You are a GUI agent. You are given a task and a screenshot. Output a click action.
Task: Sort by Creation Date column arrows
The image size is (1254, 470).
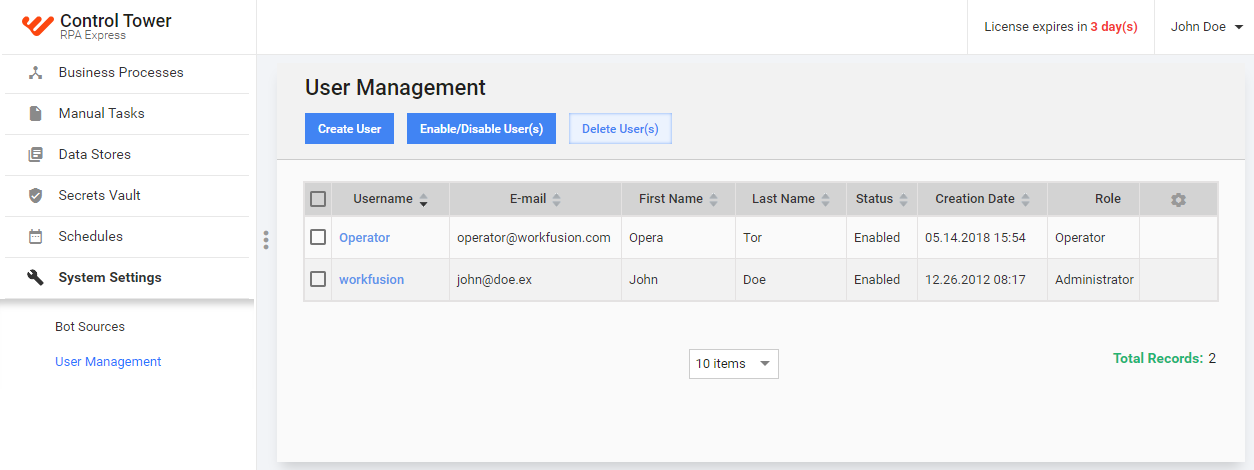[1025, 200]
